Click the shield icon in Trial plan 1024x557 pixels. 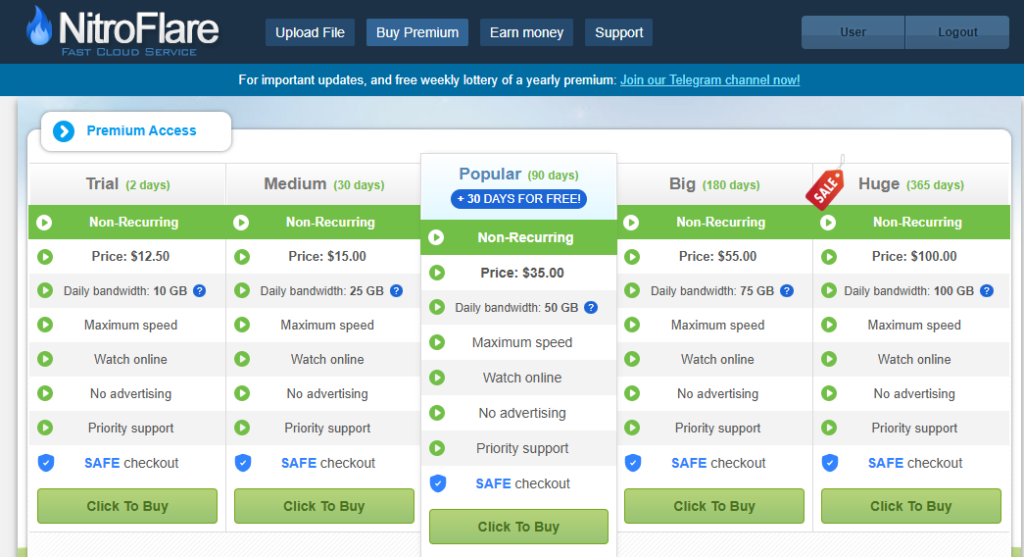(x=46, y=462)
